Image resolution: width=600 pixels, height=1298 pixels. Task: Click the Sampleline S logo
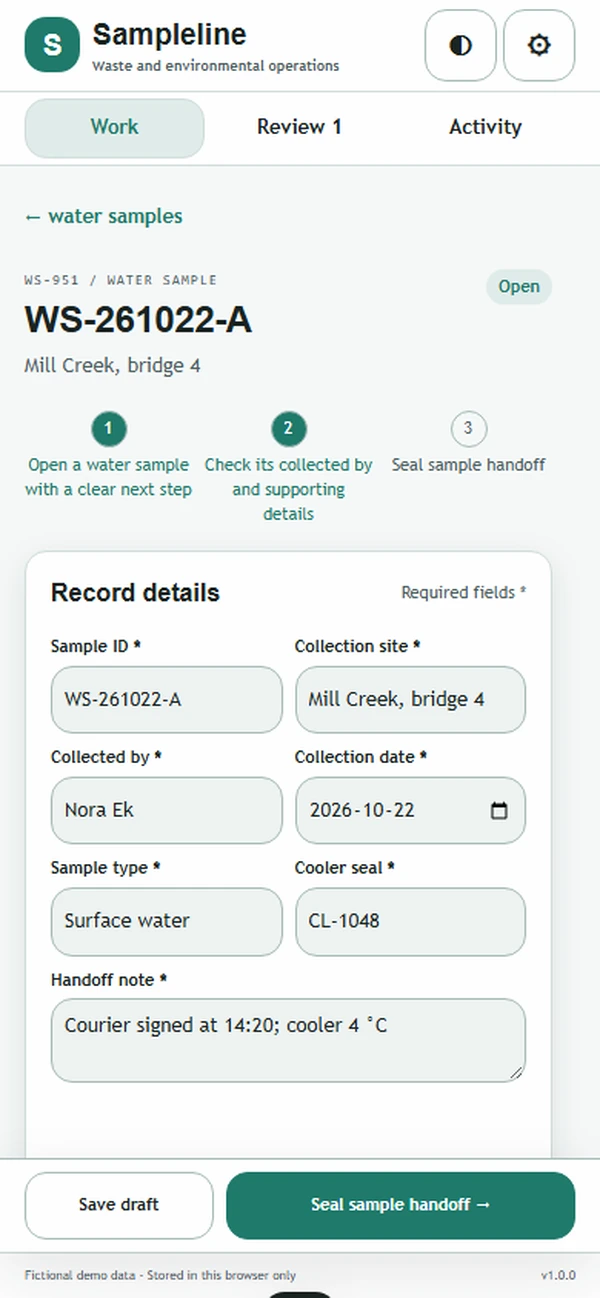(52, 45)
